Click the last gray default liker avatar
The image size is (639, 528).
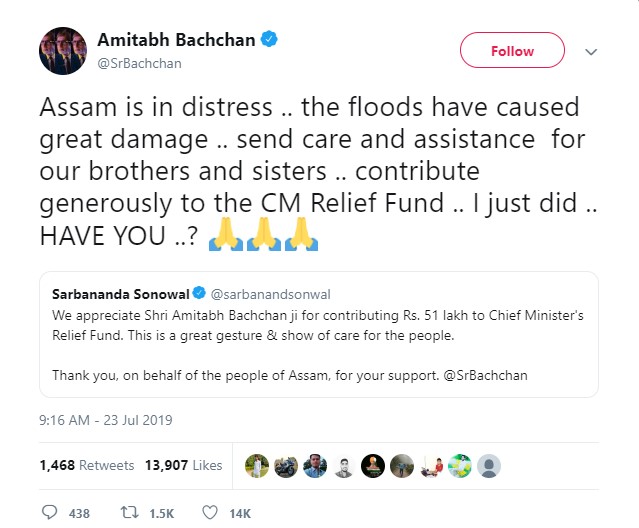pyautogui.click(x=488, y=465)
